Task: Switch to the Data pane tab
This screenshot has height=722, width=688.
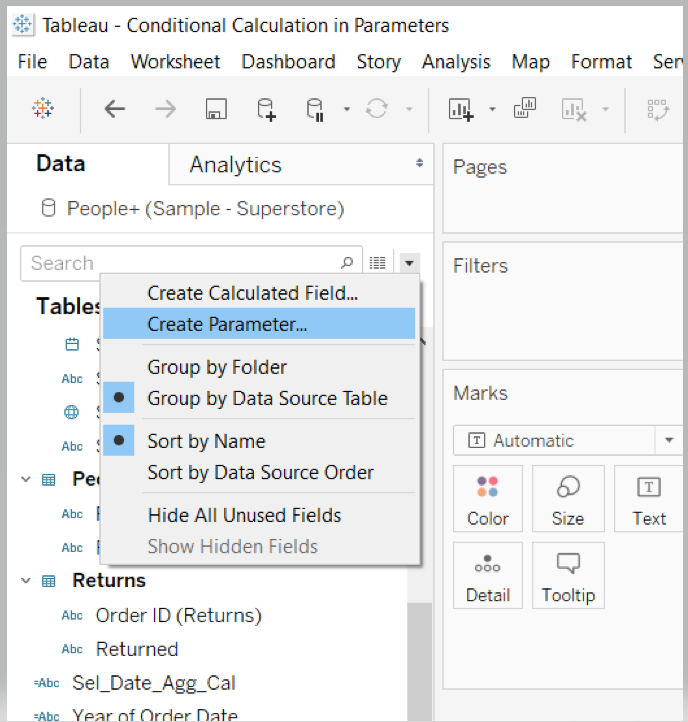Action: (x=61, y=163)
